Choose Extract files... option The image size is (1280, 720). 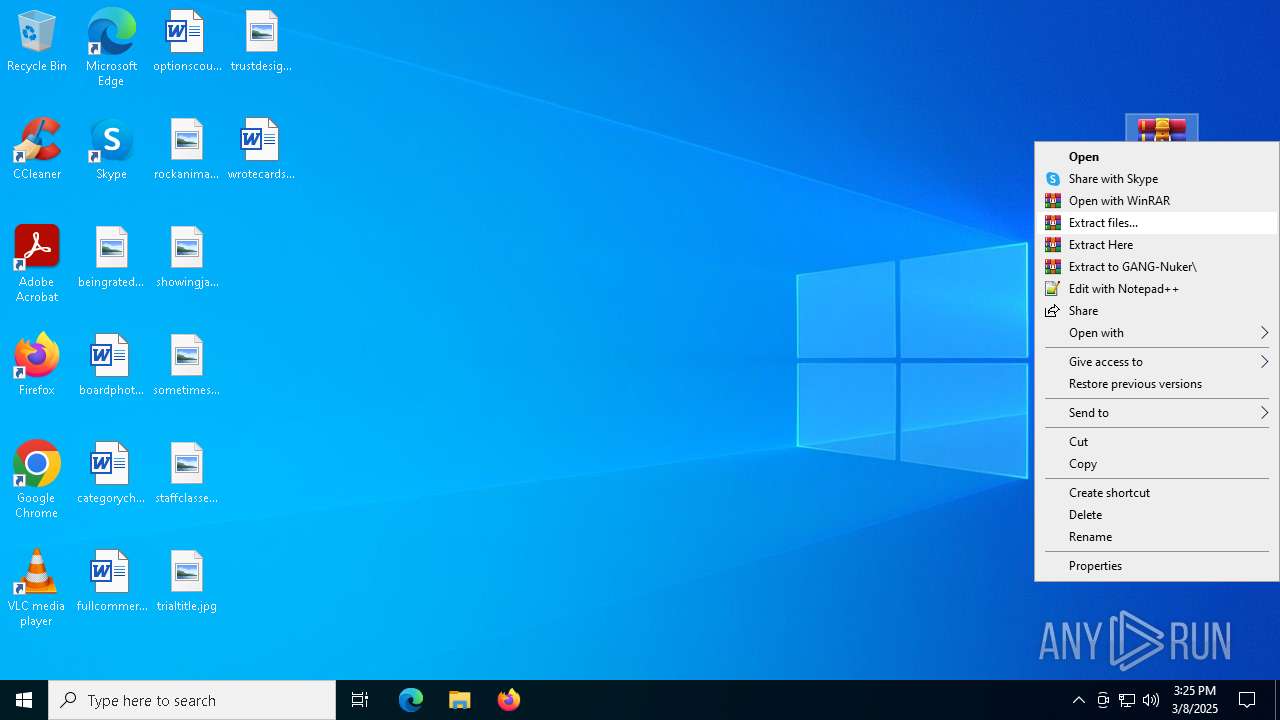click(x=1157, y=223)
